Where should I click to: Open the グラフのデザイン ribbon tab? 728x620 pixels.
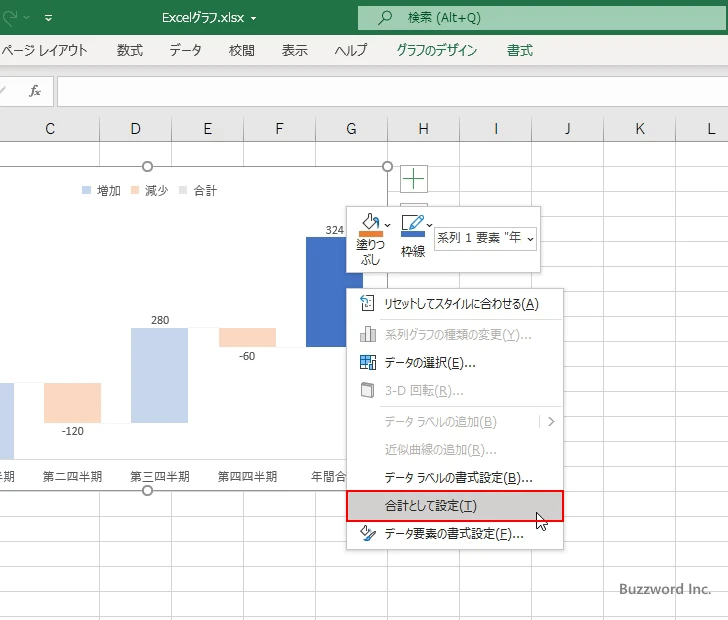pyautogui.click(x=436, y=50)
